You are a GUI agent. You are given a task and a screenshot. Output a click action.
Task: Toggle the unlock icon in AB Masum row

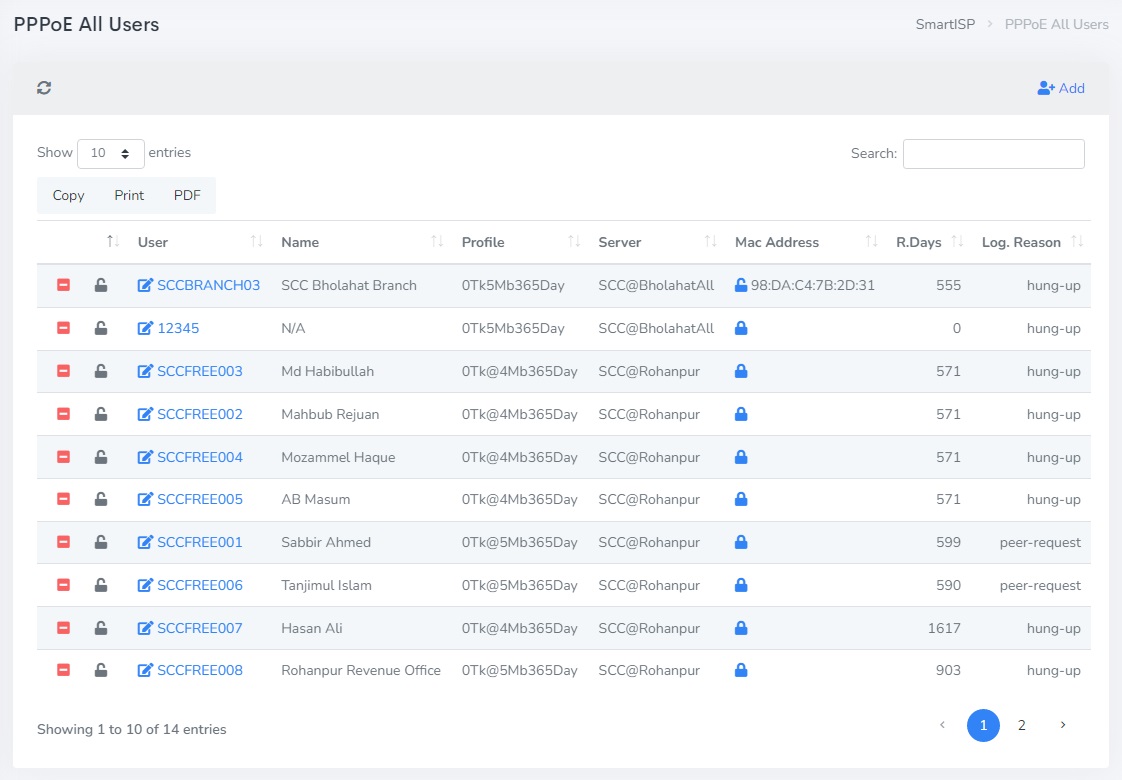coord(101,500)
